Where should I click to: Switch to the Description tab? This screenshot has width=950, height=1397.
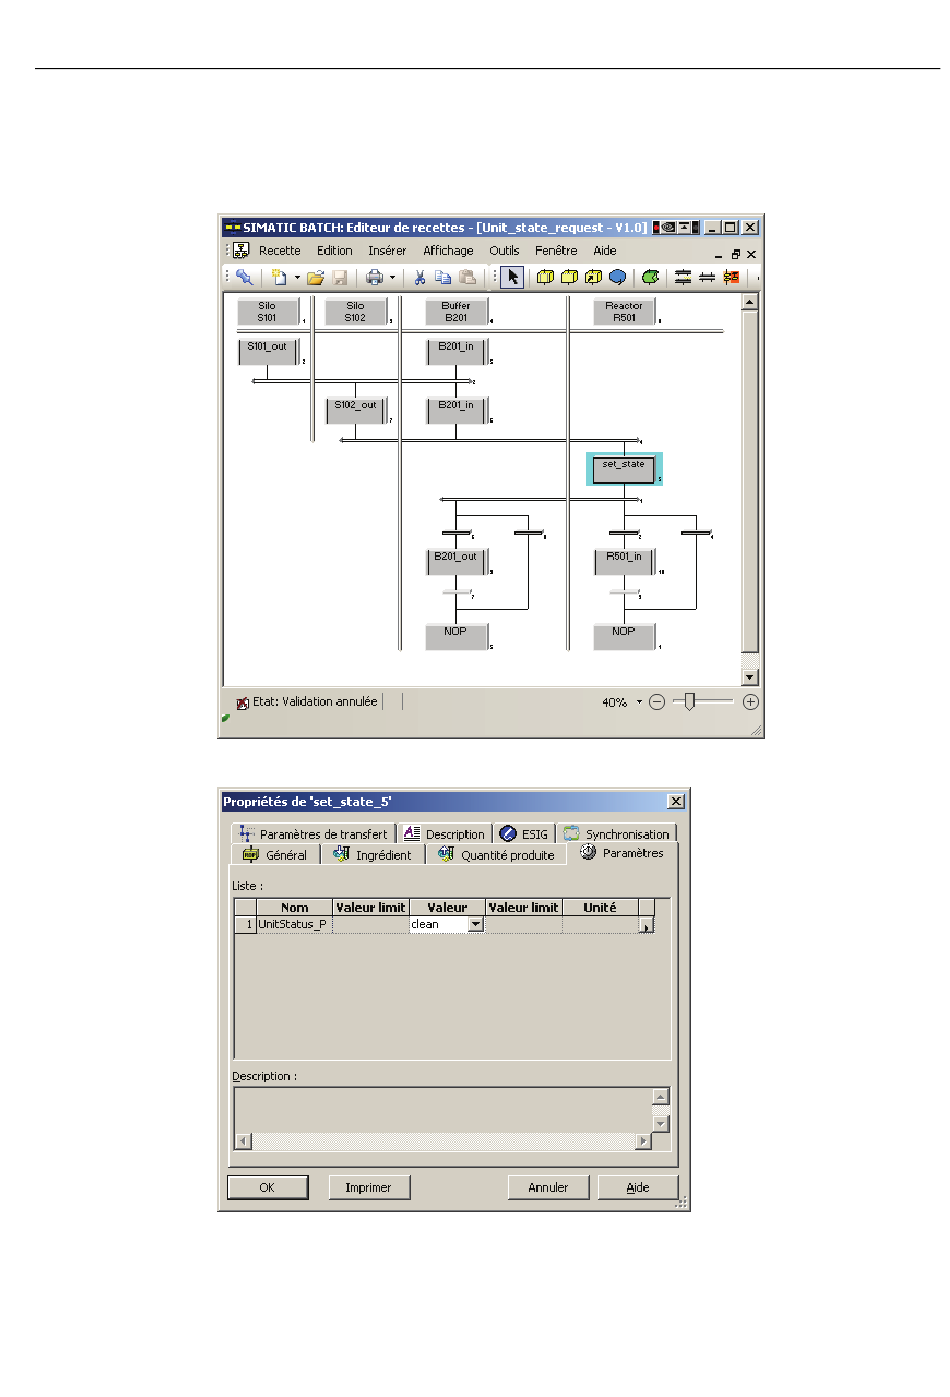[x=445, y=834]
